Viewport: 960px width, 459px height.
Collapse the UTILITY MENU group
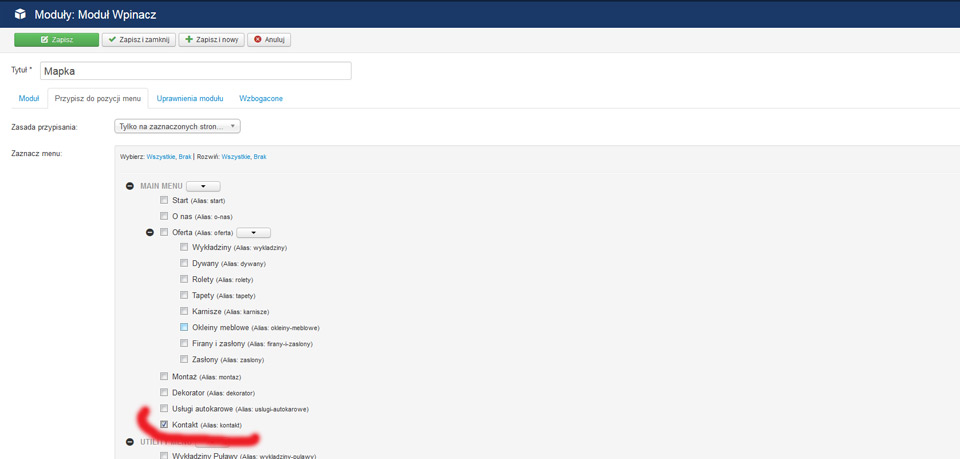coord(130,441)
